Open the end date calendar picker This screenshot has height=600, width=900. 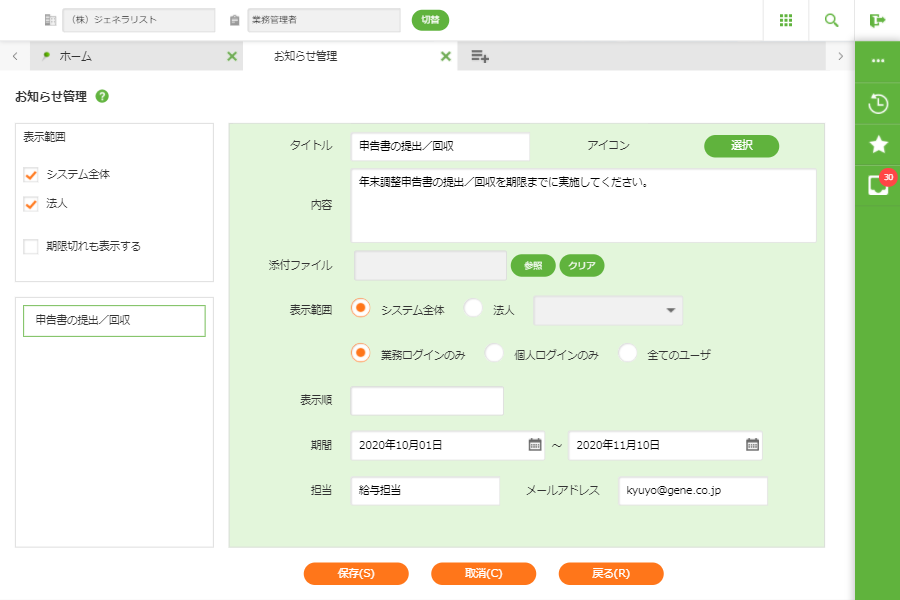[x=752, y=445]
